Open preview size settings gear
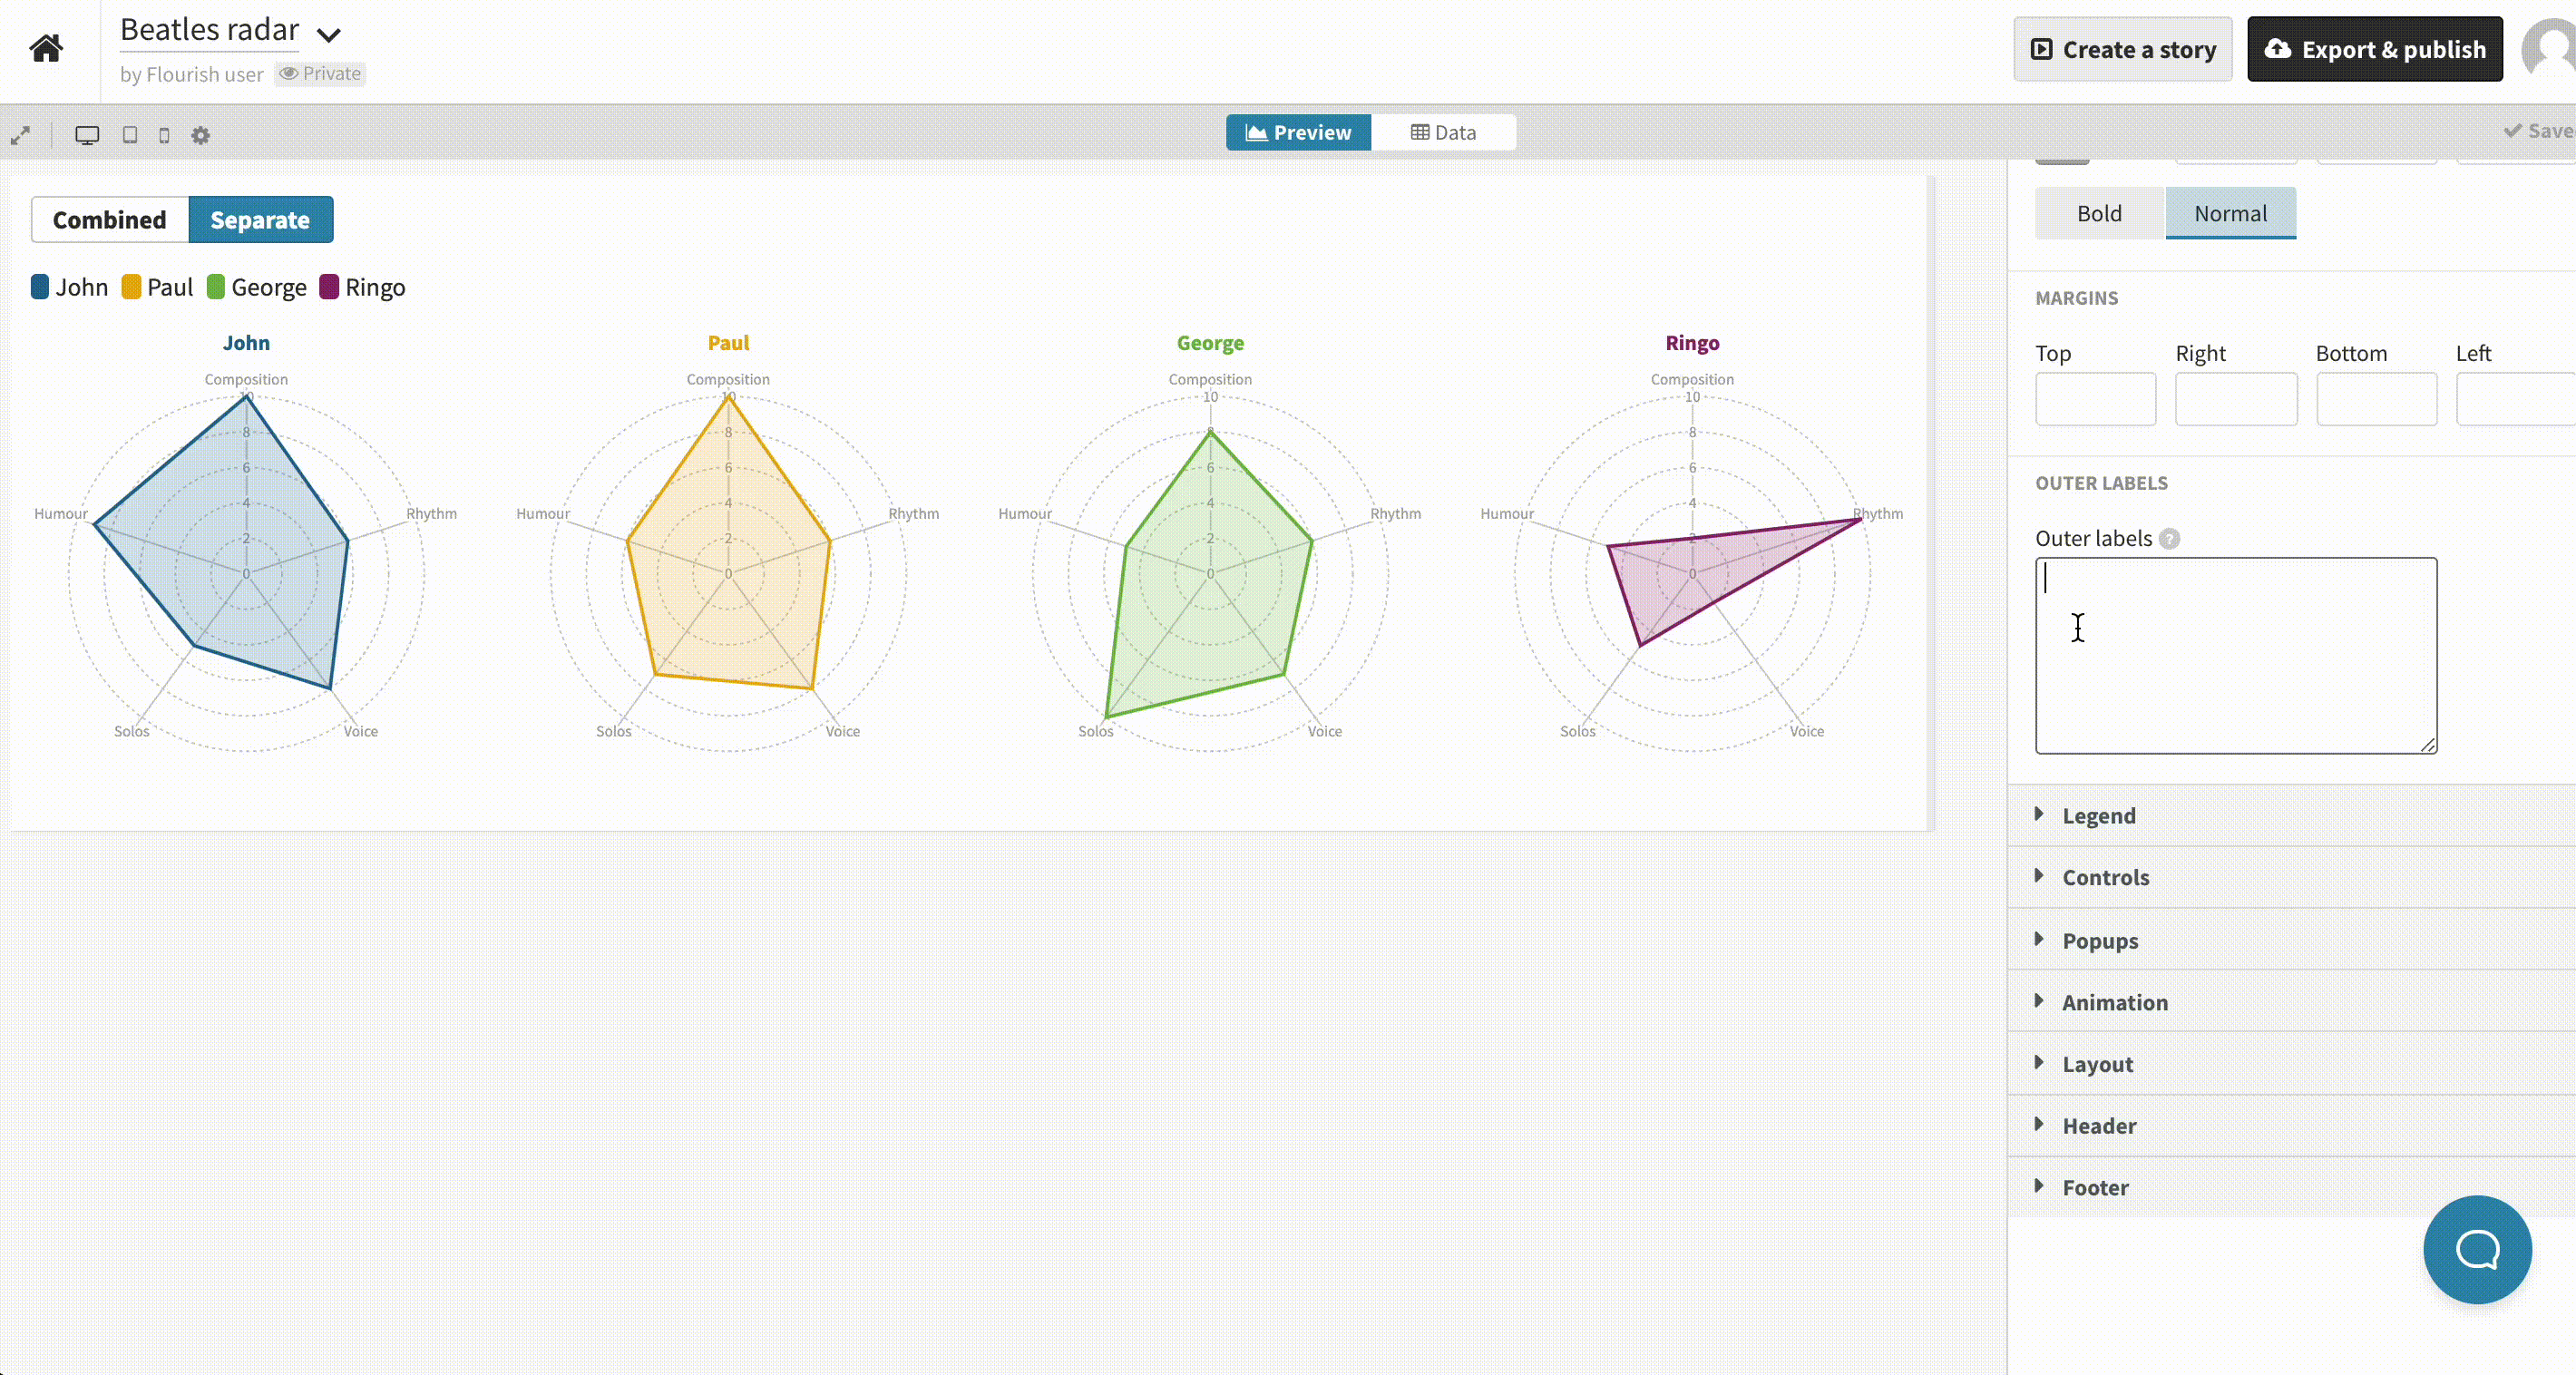The image size is (2576, 1375). point(201,135)
